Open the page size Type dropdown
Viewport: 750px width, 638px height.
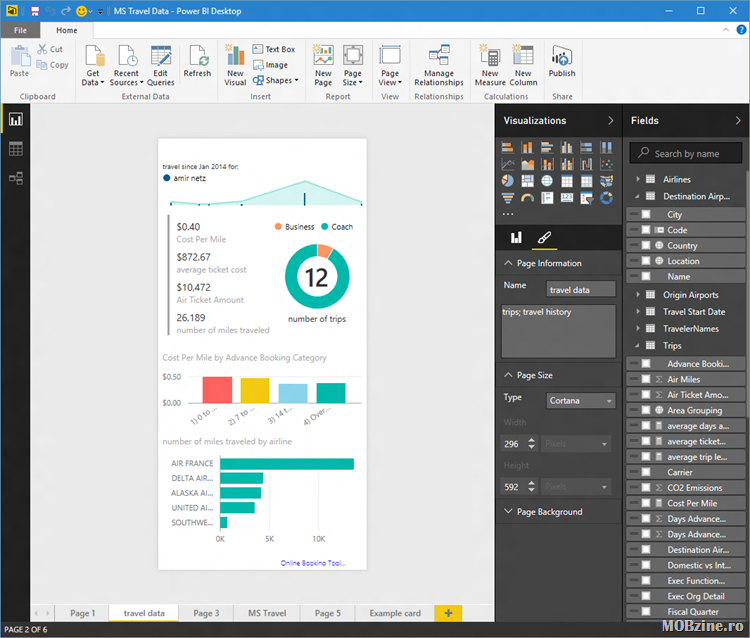pos(581,400)
